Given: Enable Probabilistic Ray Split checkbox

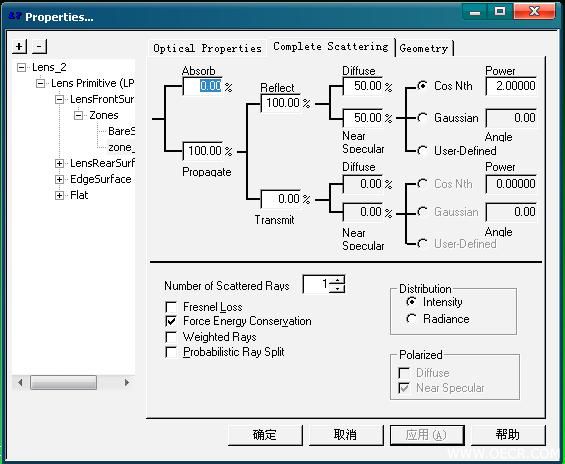Looking at the screenshot, I should (171, 352).
